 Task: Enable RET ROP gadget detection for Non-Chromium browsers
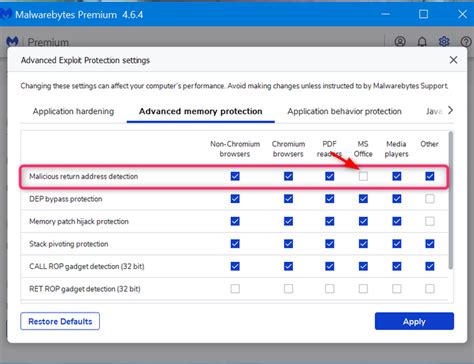point(235,288)
